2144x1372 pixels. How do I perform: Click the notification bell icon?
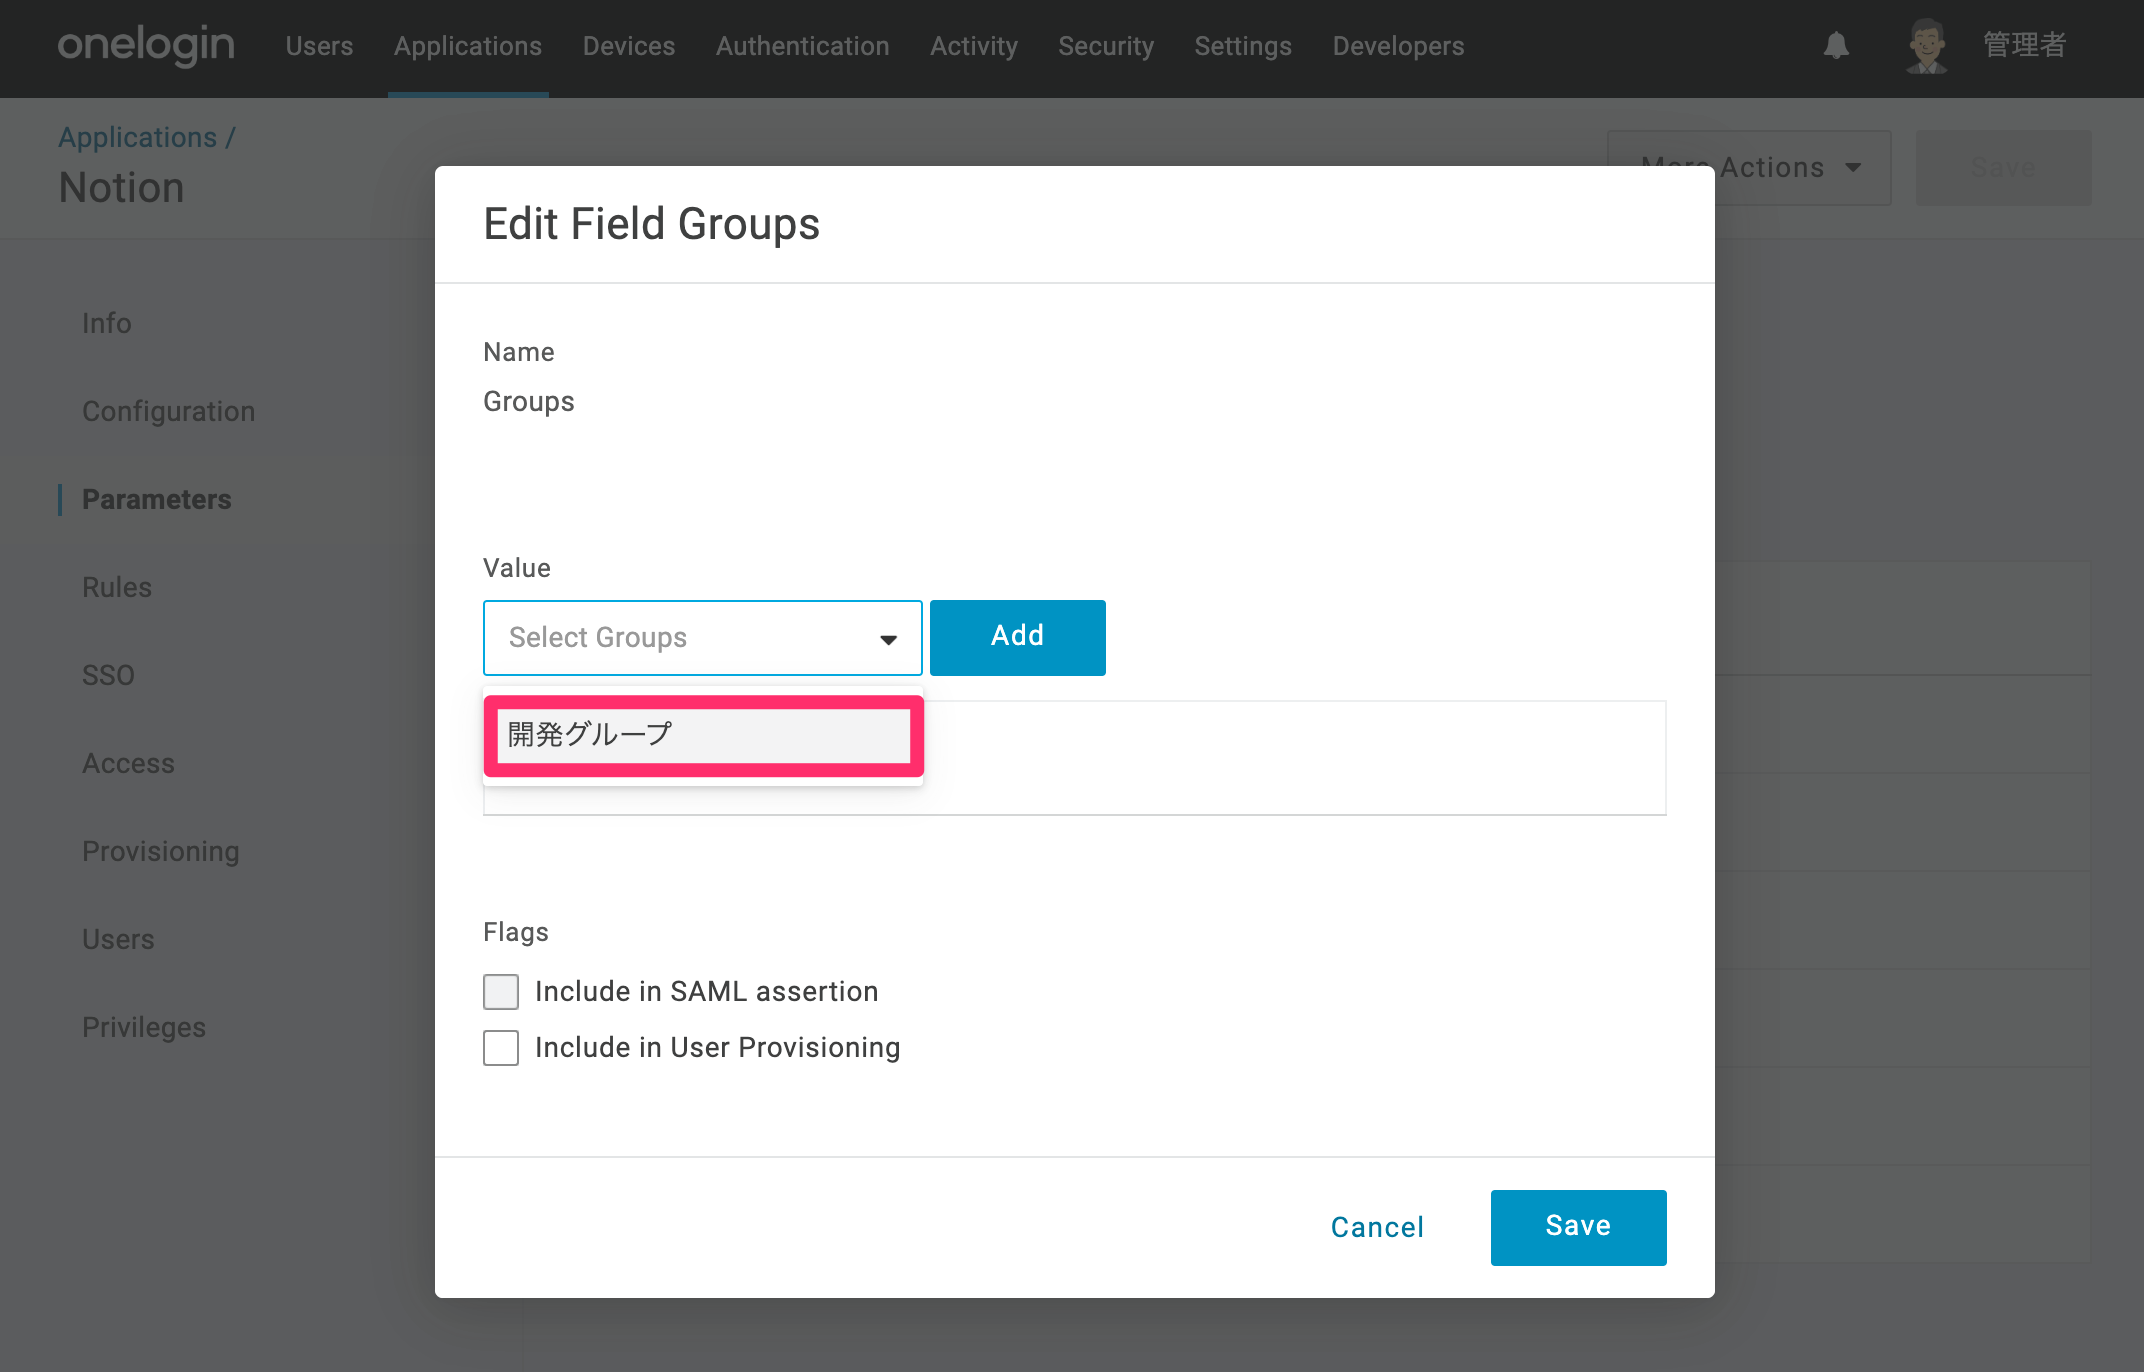1836,46
